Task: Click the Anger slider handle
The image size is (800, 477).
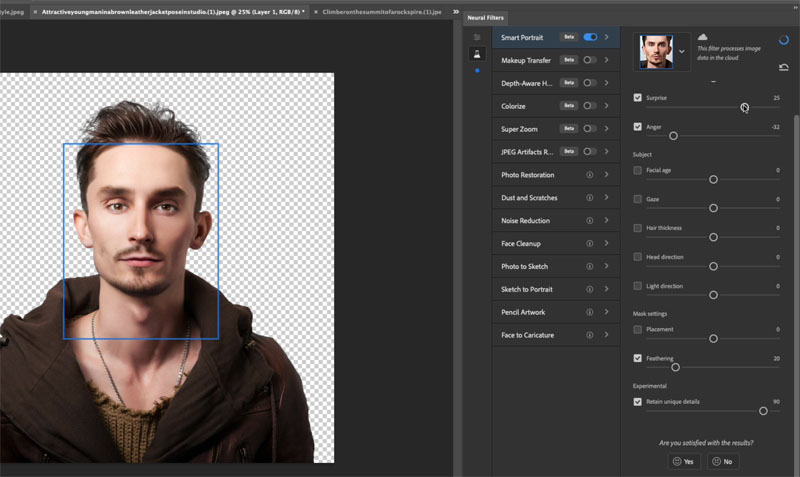Action: pos(673,135)
